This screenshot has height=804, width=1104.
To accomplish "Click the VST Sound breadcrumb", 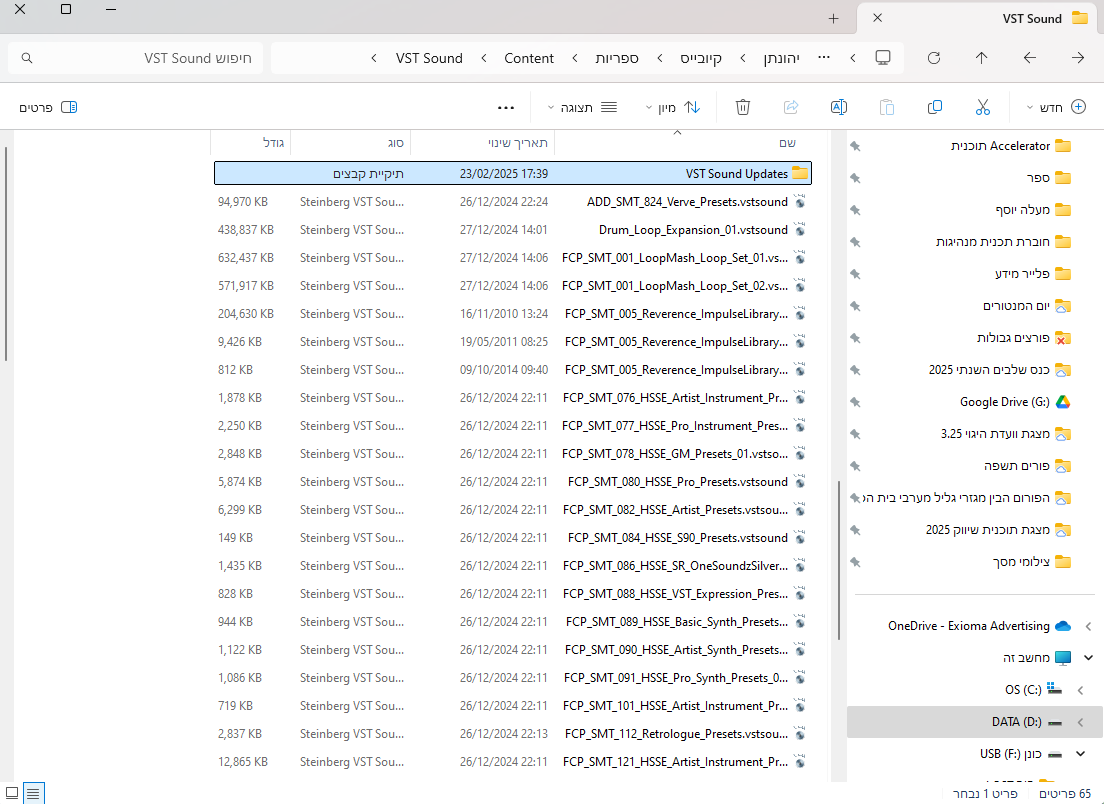I will pos(429,58).
